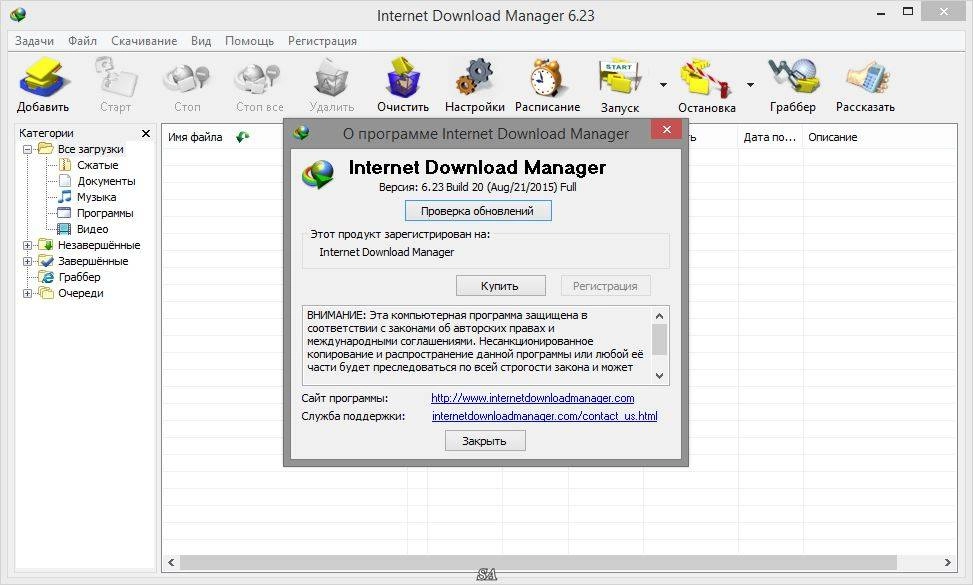This screenshot has height=585, width=973.
Task: Click the disabled Регистрация button in dialog
Action: click(x=605, y=286)
